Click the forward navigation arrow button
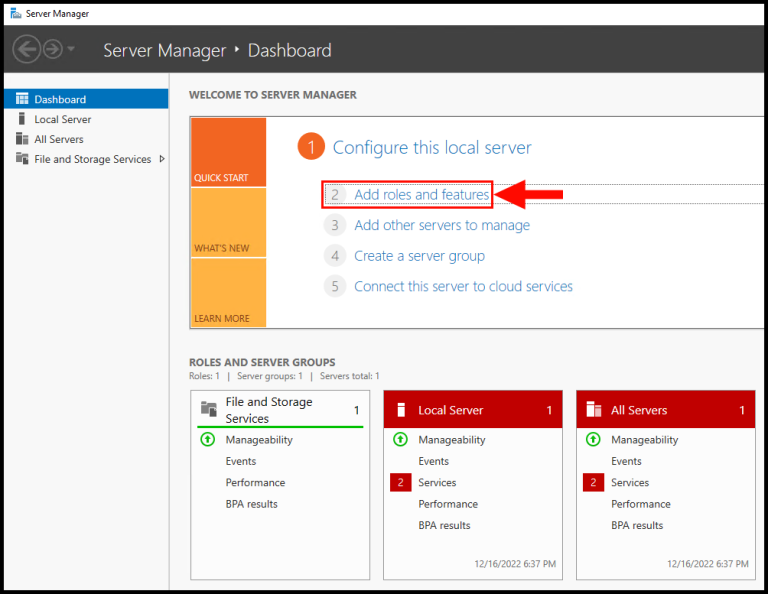Screen dimensions: 768x594 53,49
